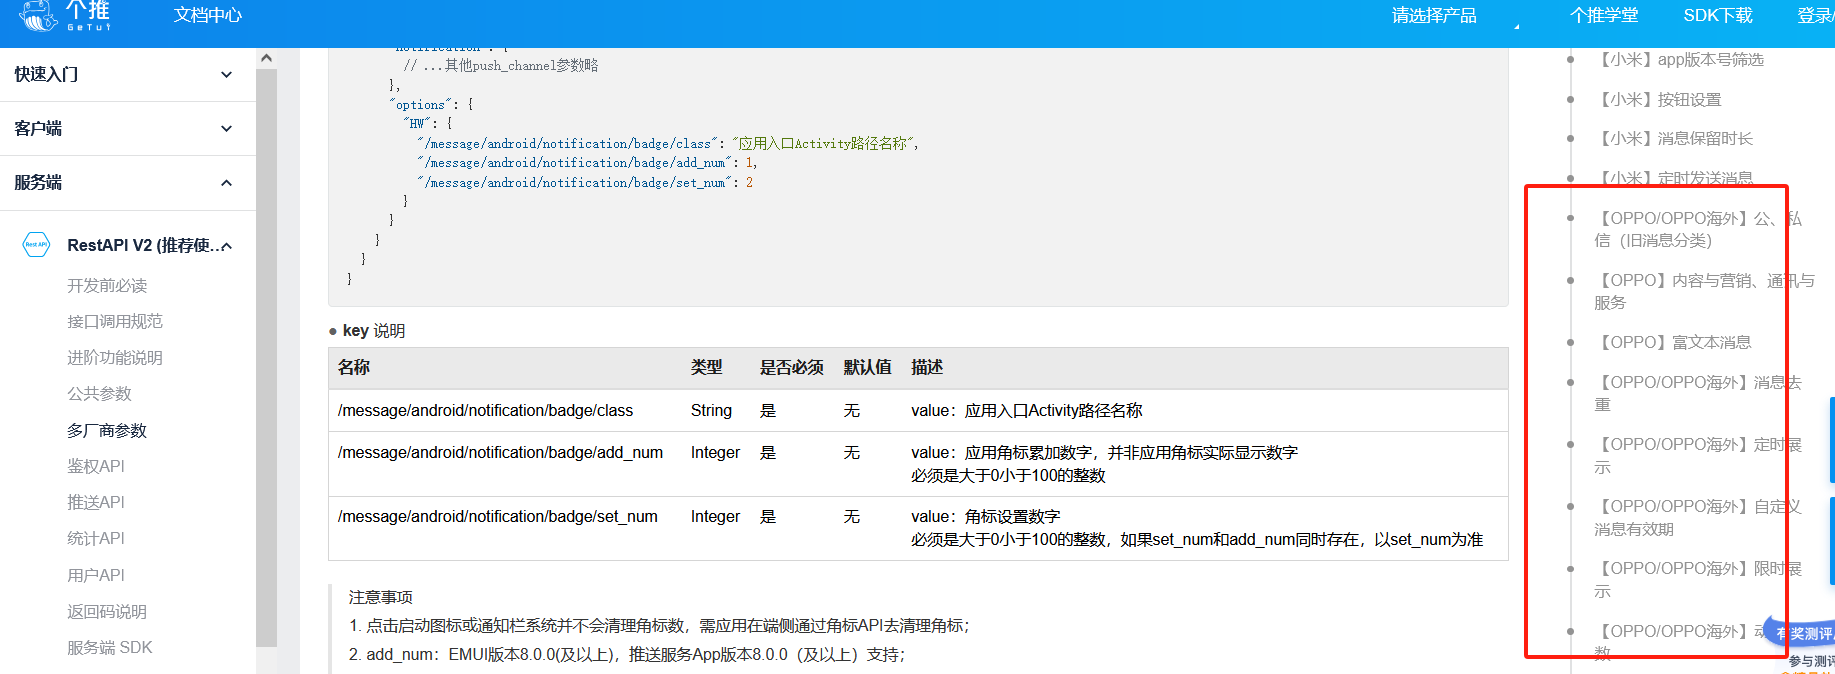The image size is (1835, 674).
Task: Select 公共参数 in the sidebar
Action: coord(99,394)
